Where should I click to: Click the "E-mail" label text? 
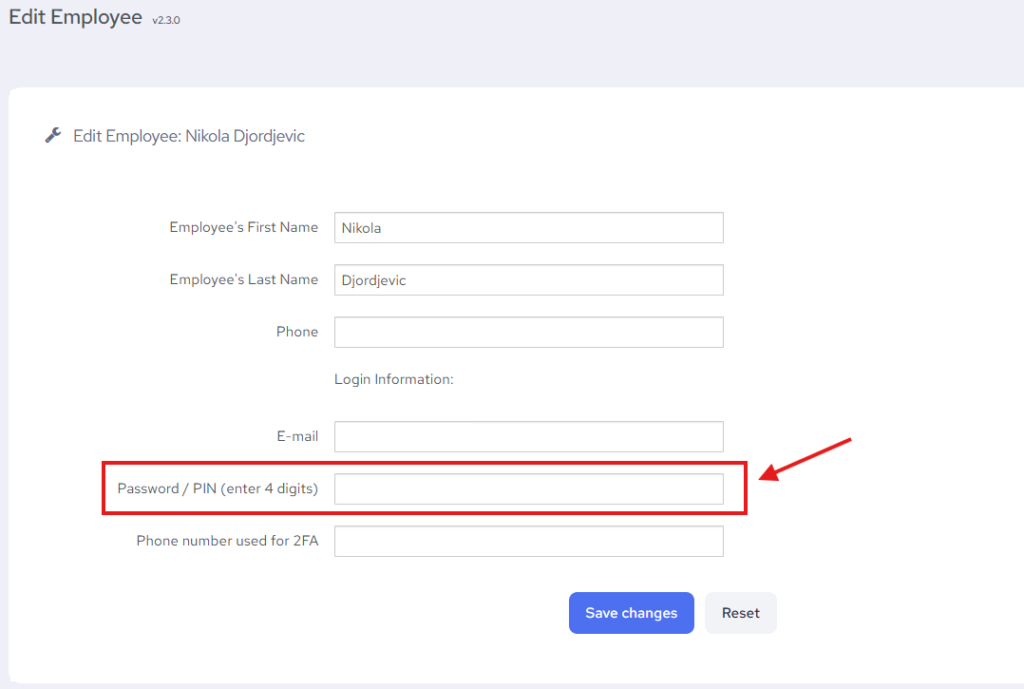[298, 437]
